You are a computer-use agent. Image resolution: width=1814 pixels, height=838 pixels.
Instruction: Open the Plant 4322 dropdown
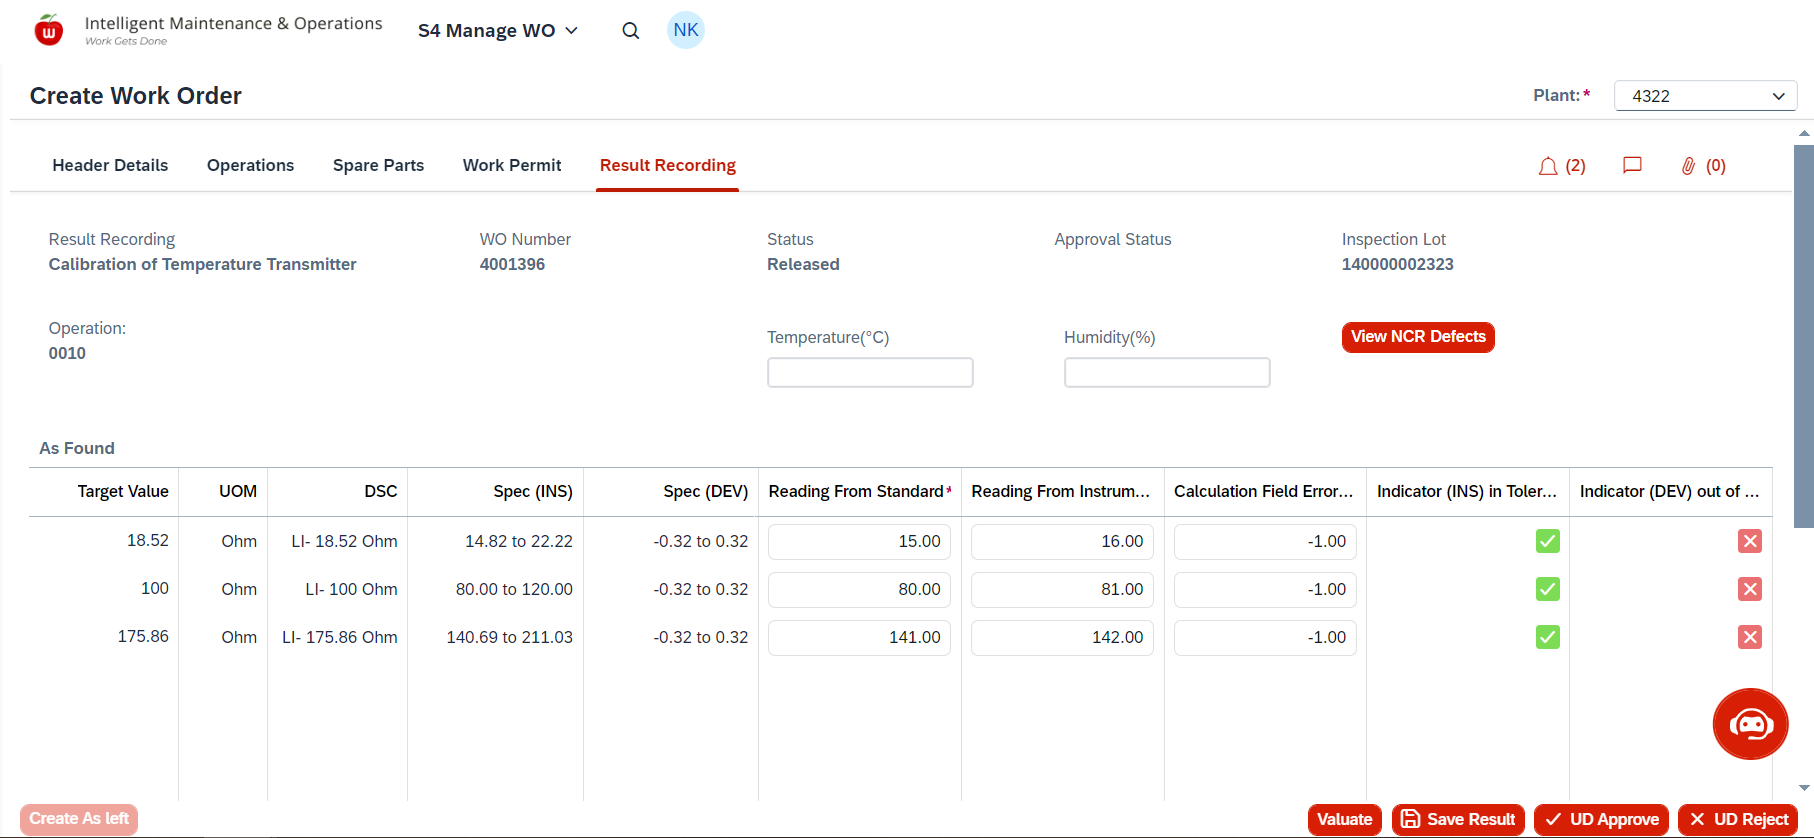(x=1705, y=96)
